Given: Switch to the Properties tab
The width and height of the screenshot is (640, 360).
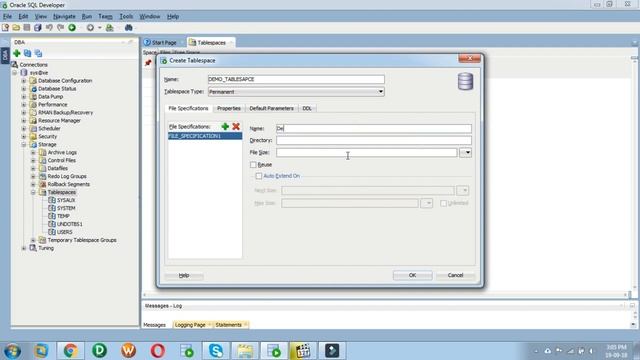Looking at the screenshot, I should [x=229, y=108].
